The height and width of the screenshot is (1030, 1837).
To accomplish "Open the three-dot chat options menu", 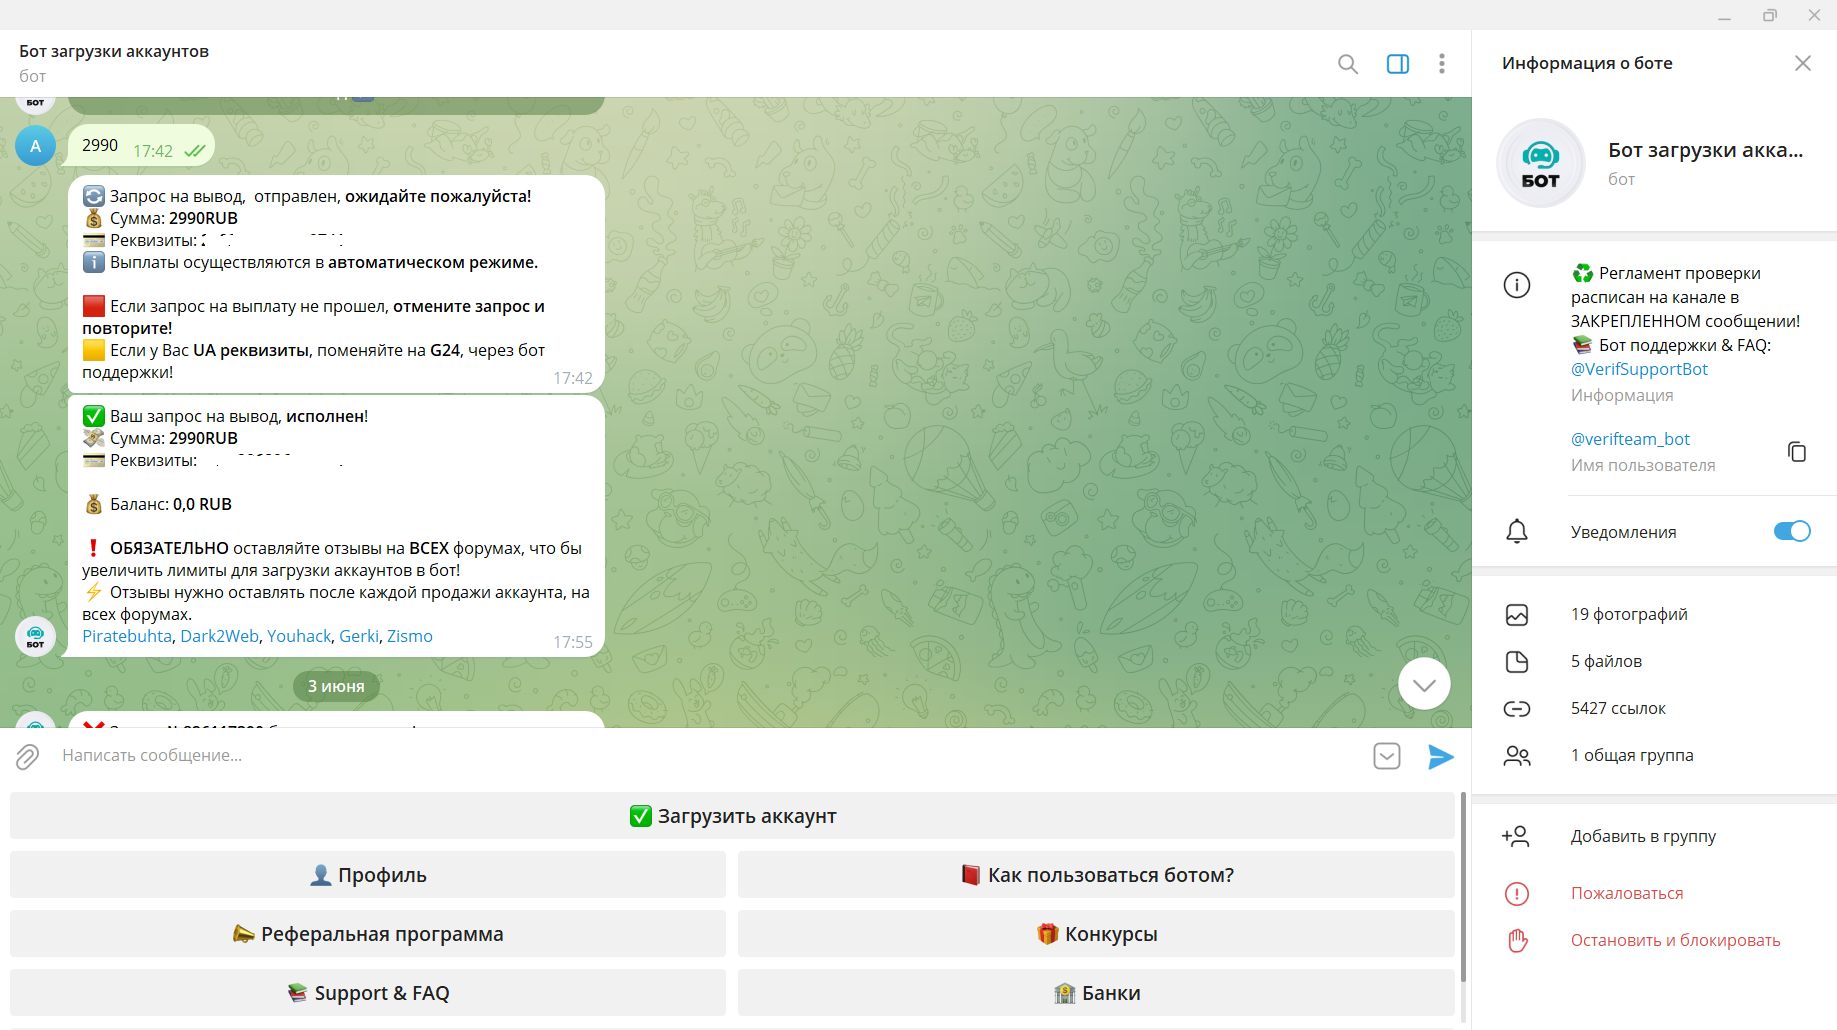I will tap(1441, 64).
